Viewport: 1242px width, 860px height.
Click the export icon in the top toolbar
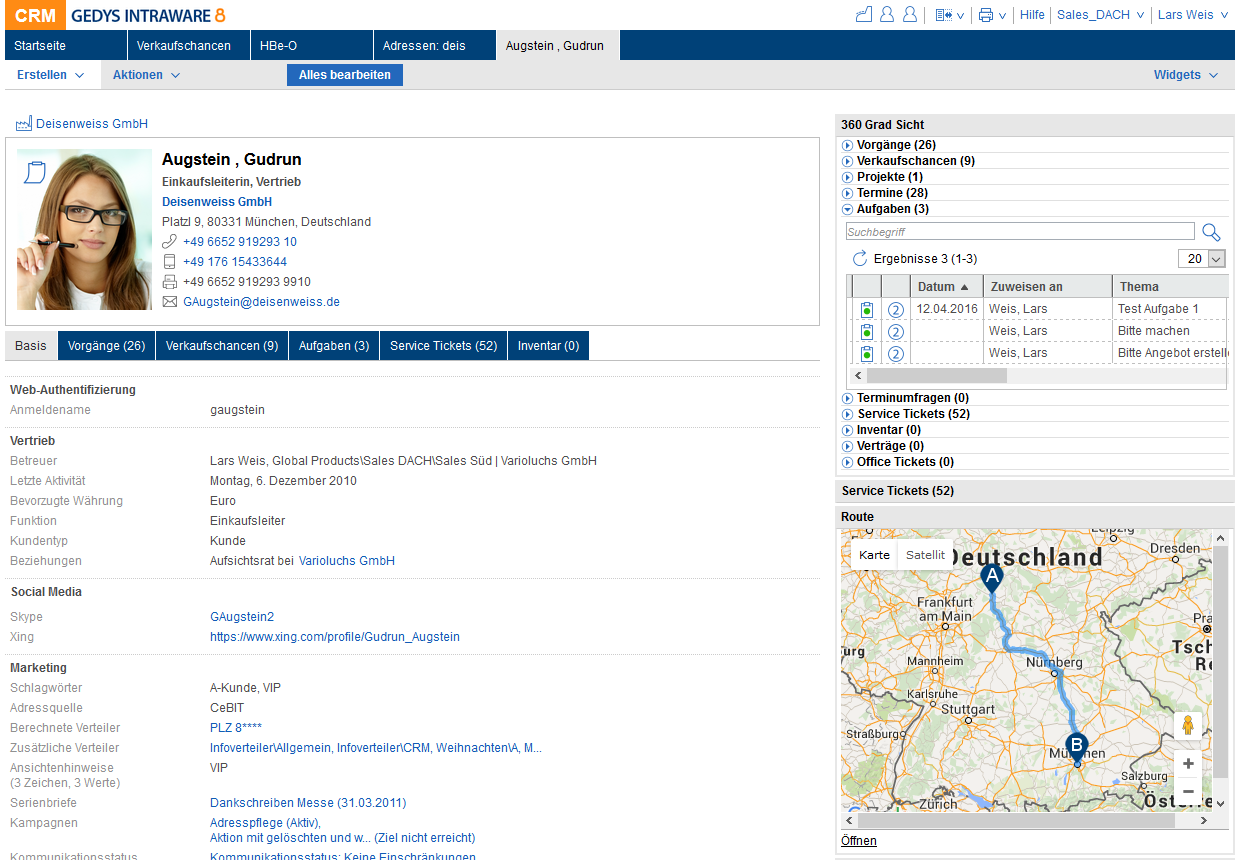tap(944, 15)
